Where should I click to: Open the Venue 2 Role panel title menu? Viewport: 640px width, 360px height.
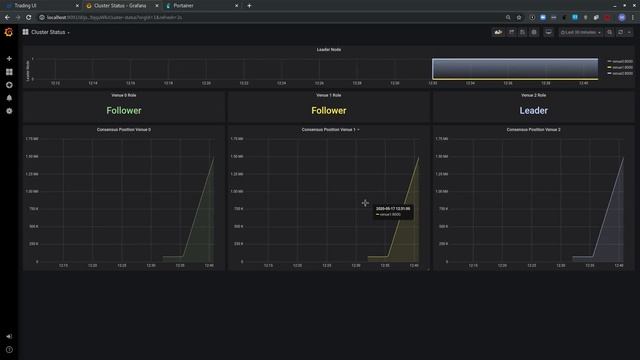(533, 95)
